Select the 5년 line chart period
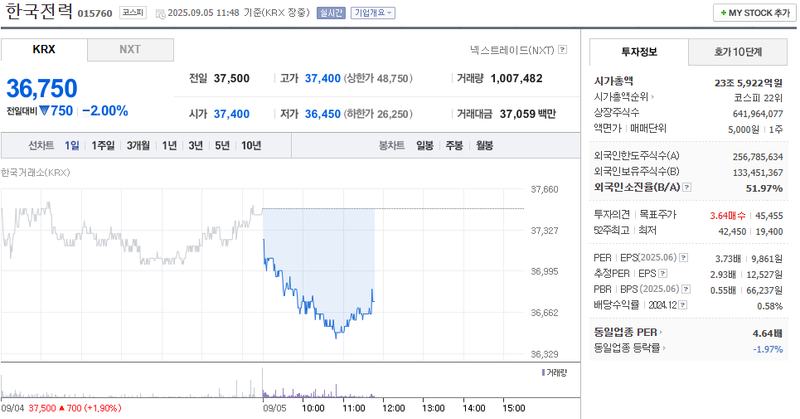The image size is (800, 419). click(222, 146)
